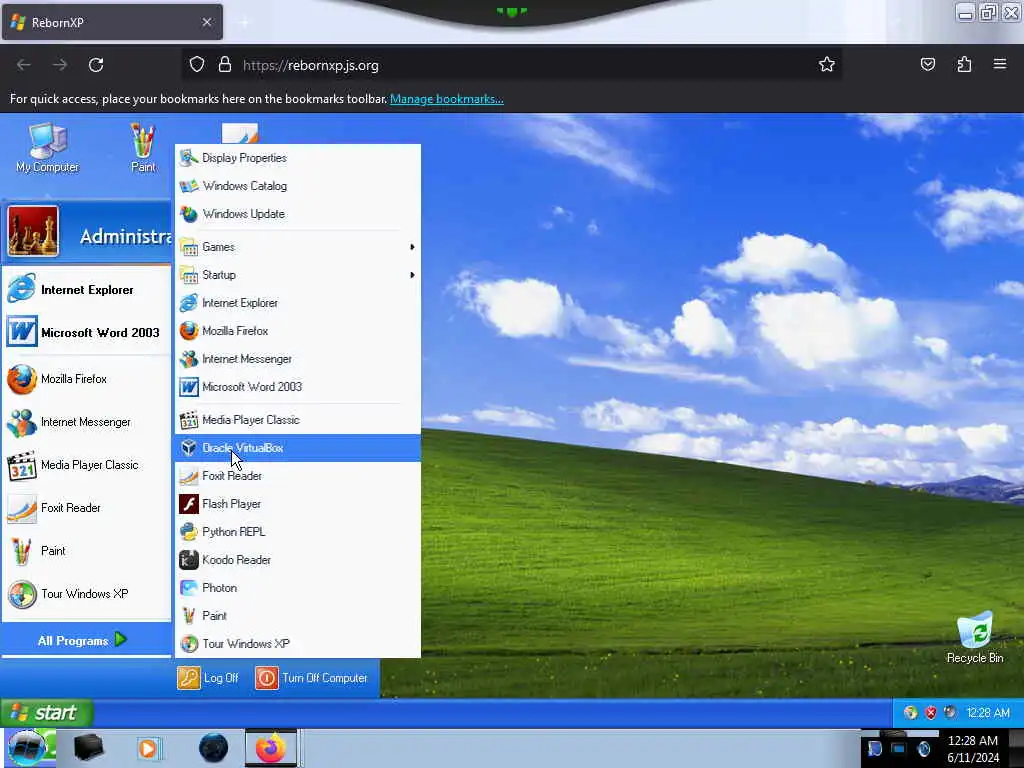Click Internet Messenger icon in All Programs list
The image size is (1024, 768).
[189, 359]
